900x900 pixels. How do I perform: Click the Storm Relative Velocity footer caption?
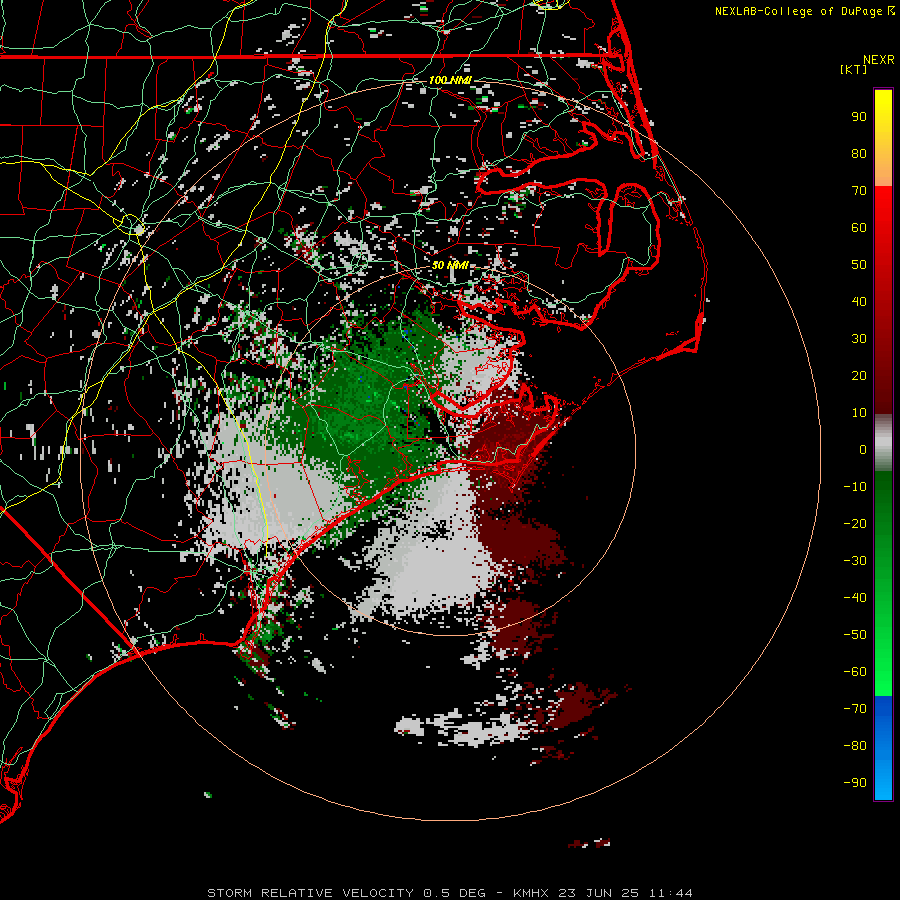[x=449, y=893]
